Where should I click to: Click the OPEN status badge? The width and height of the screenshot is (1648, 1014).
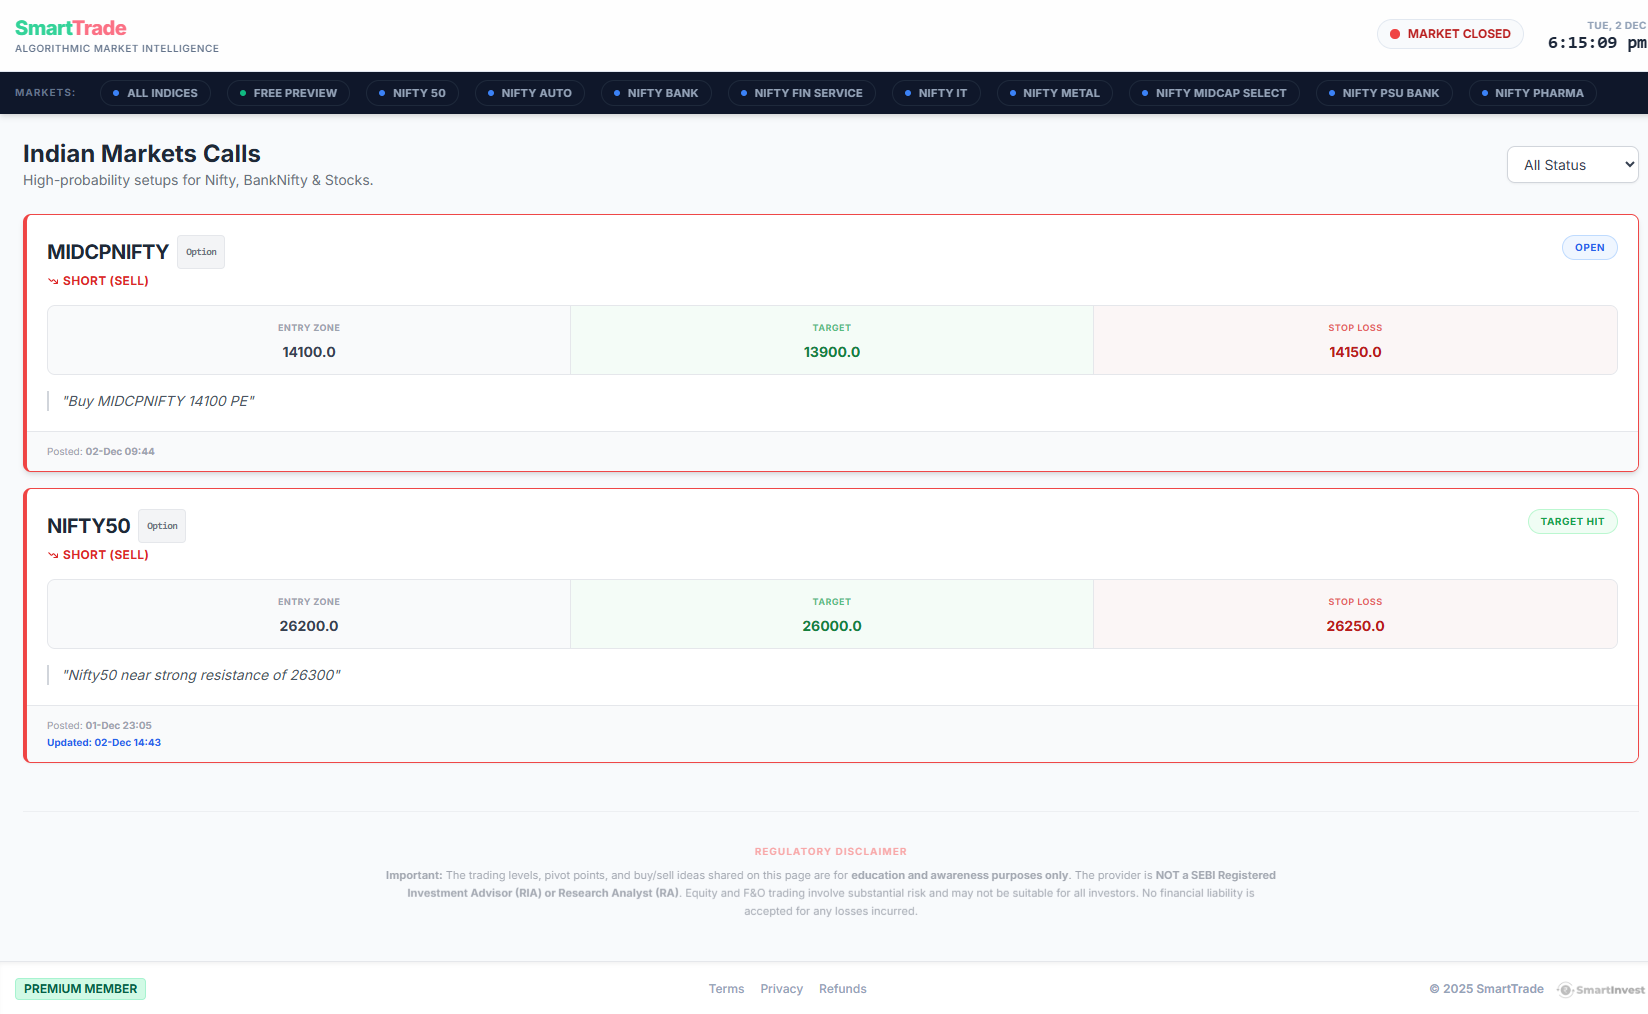click(x=1589, y=248)
